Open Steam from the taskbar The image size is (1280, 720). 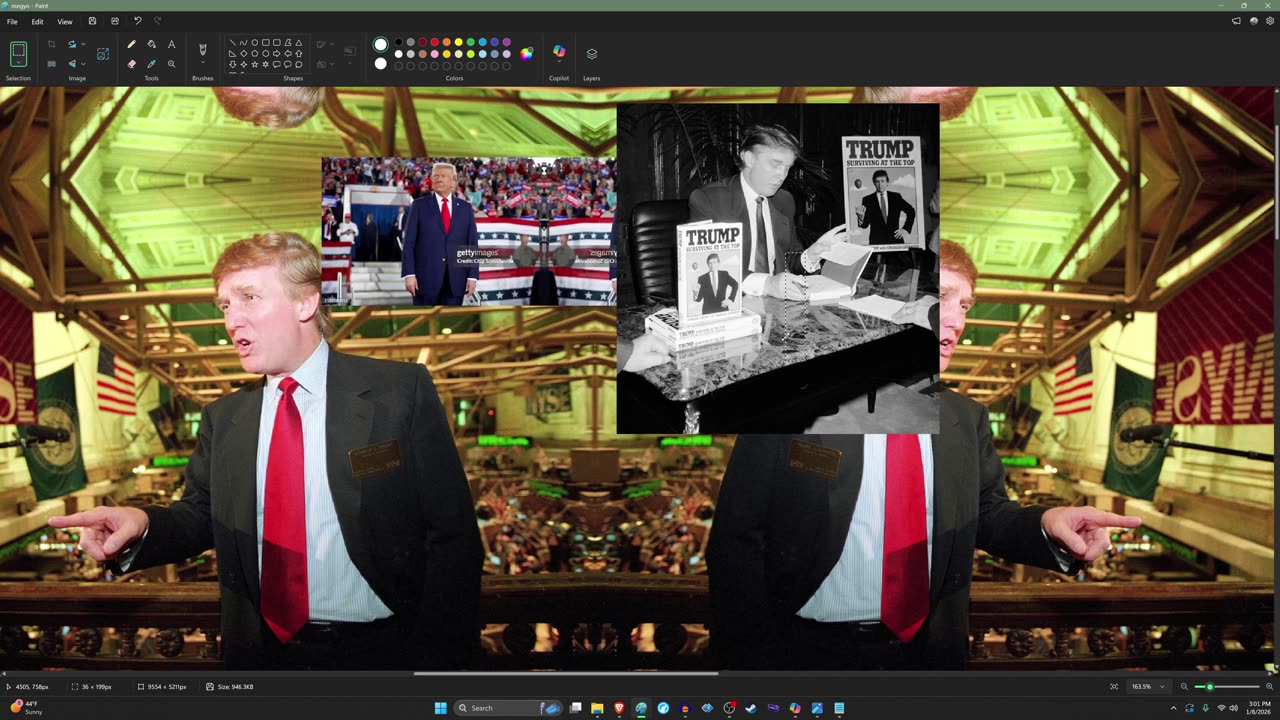[751, 708]
